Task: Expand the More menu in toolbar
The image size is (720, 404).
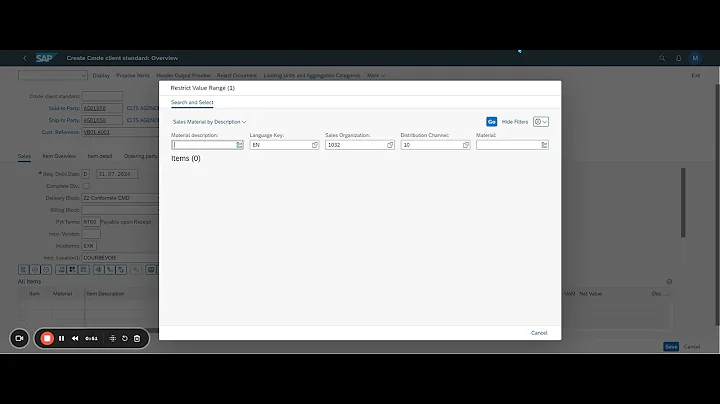Action: [376, 75]
